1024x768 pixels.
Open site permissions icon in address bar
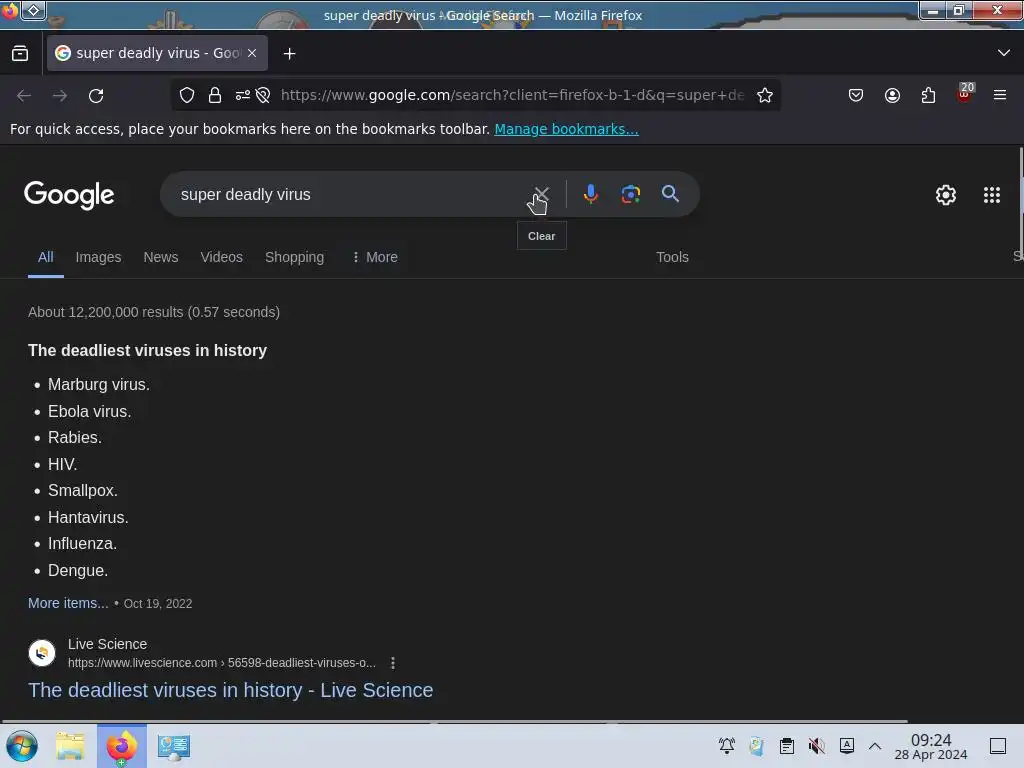tap(243, 95)
